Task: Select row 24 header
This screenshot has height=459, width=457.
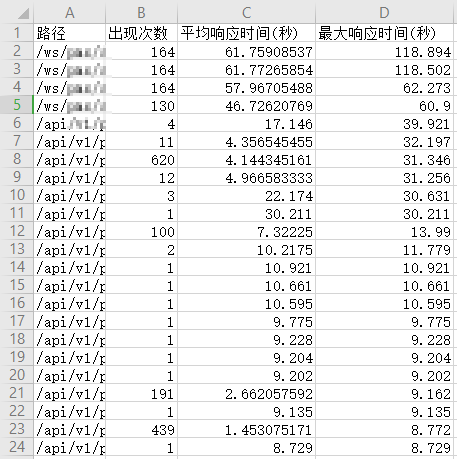Action: pyautogui.click(x=17, y=447)
